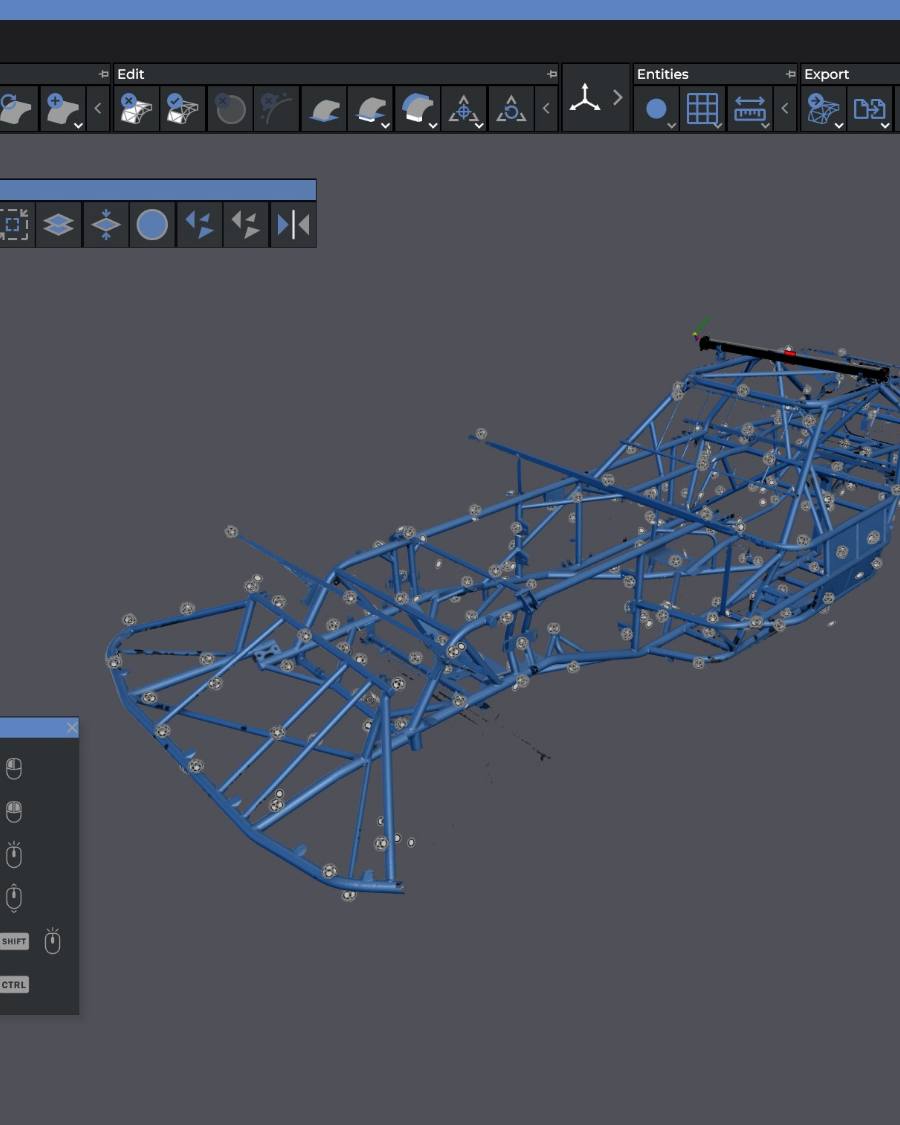Click the CTRL key badge
This screenshot has height=1125, width=900.
14,985
